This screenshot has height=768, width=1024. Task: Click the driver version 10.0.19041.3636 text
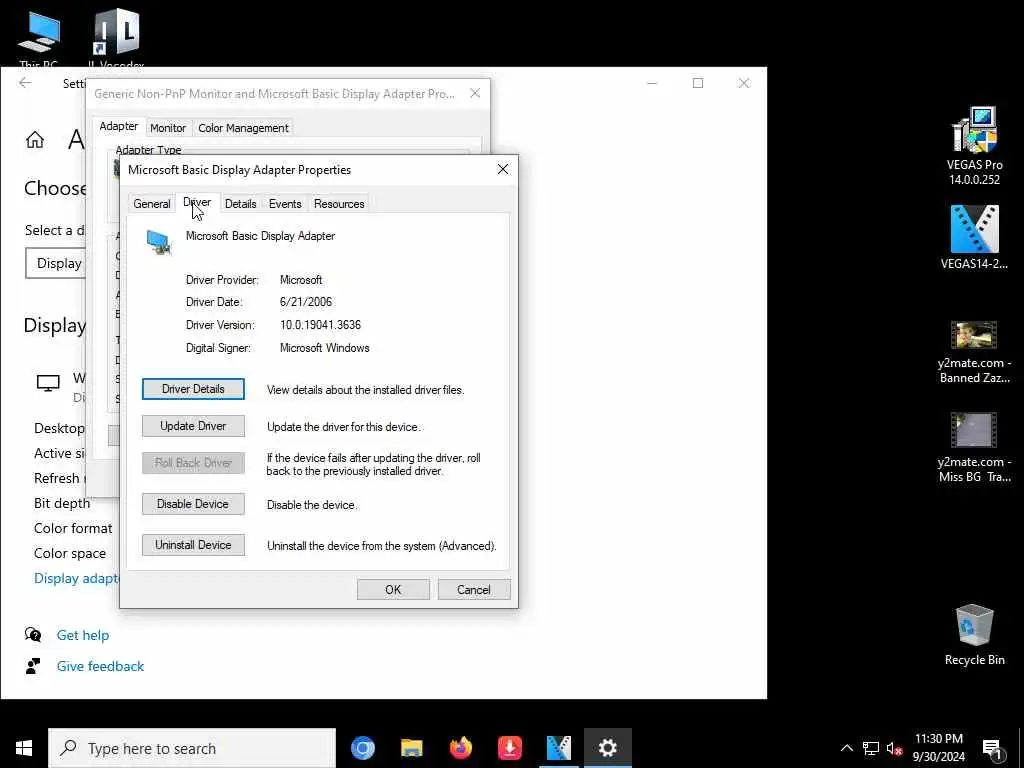click(320, 325)
